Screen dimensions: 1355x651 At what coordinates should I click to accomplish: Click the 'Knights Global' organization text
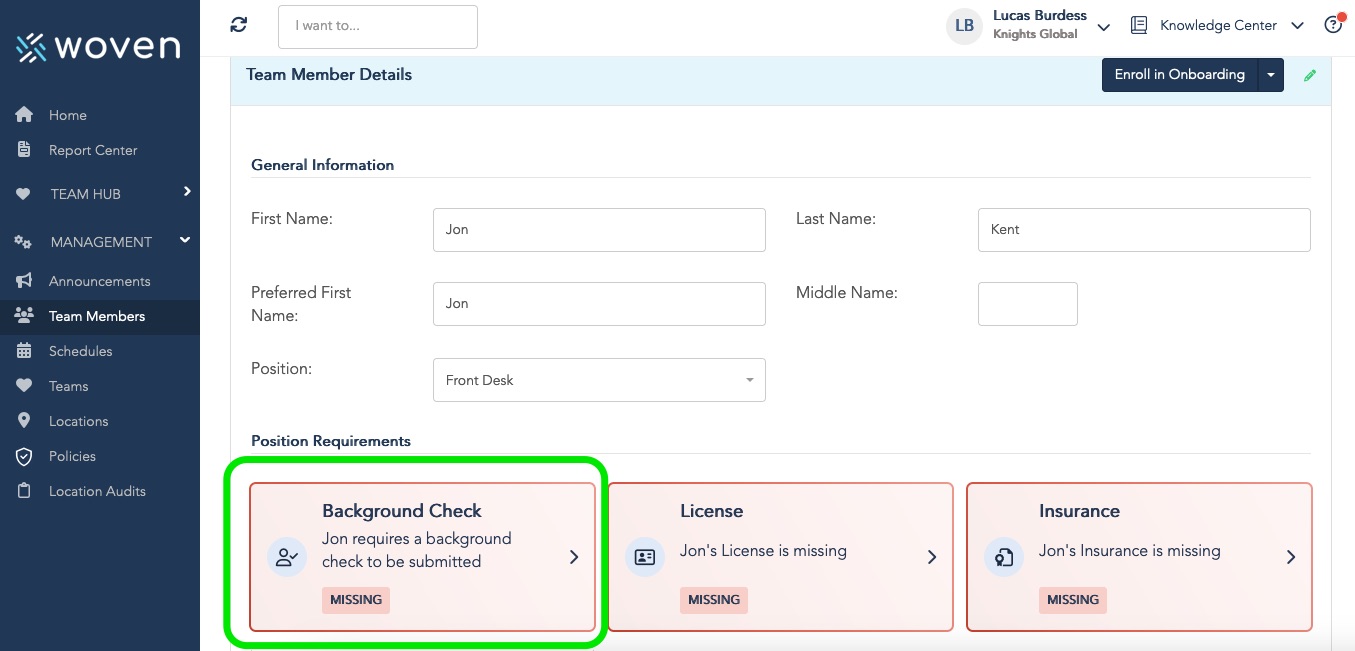click(x=1035, y=34)
